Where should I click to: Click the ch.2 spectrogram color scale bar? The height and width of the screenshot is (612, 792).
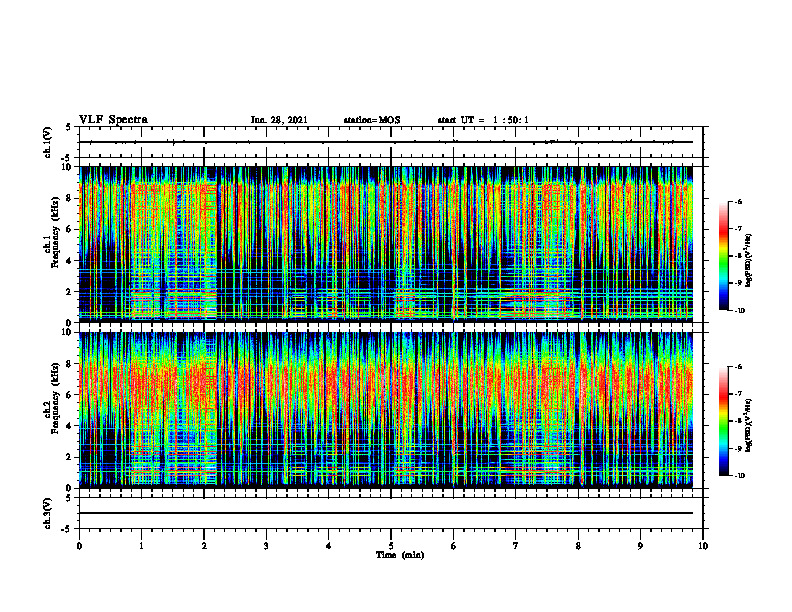[723, 421]
